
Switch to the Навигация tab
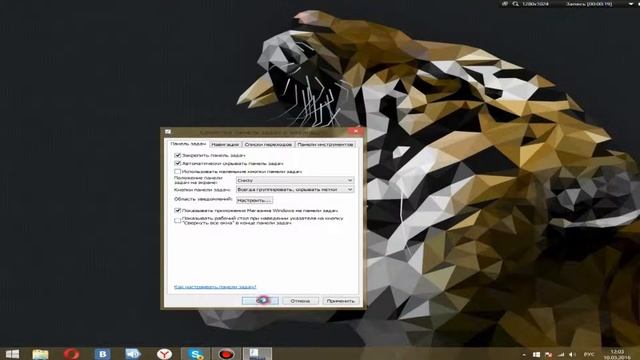[x=225, y=144]
